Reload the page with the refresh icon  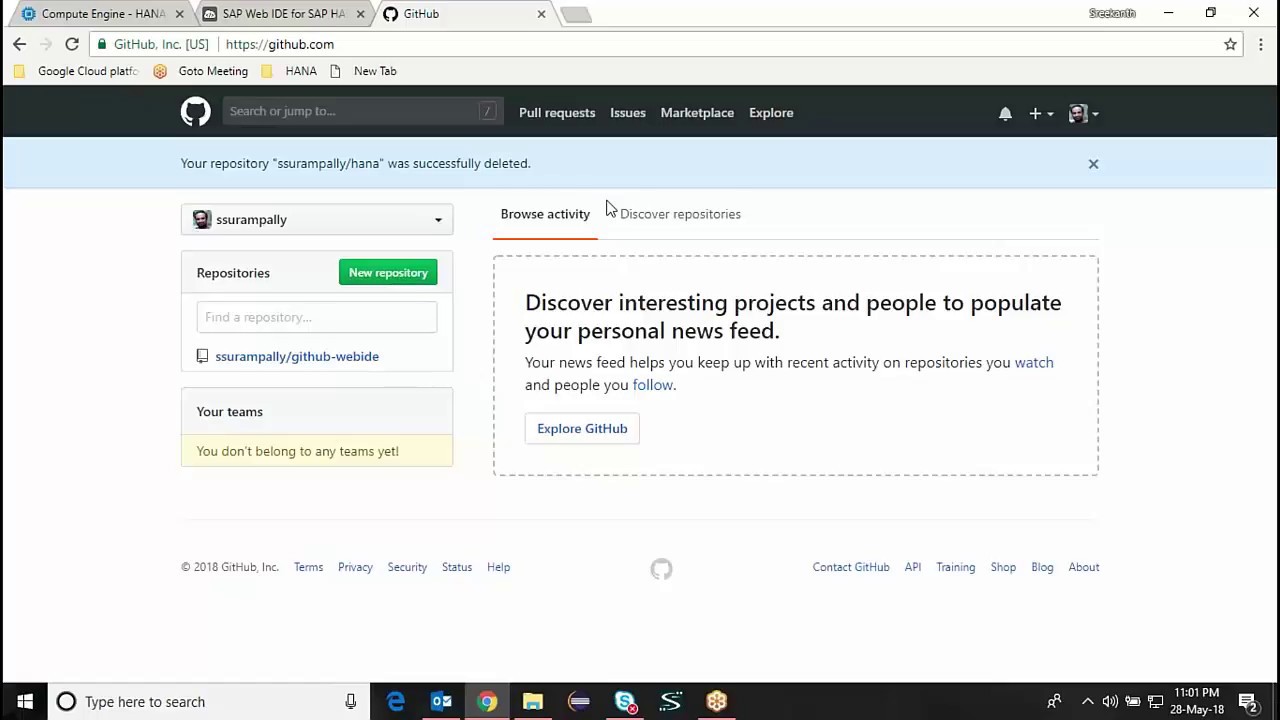[x=72, y=44]
